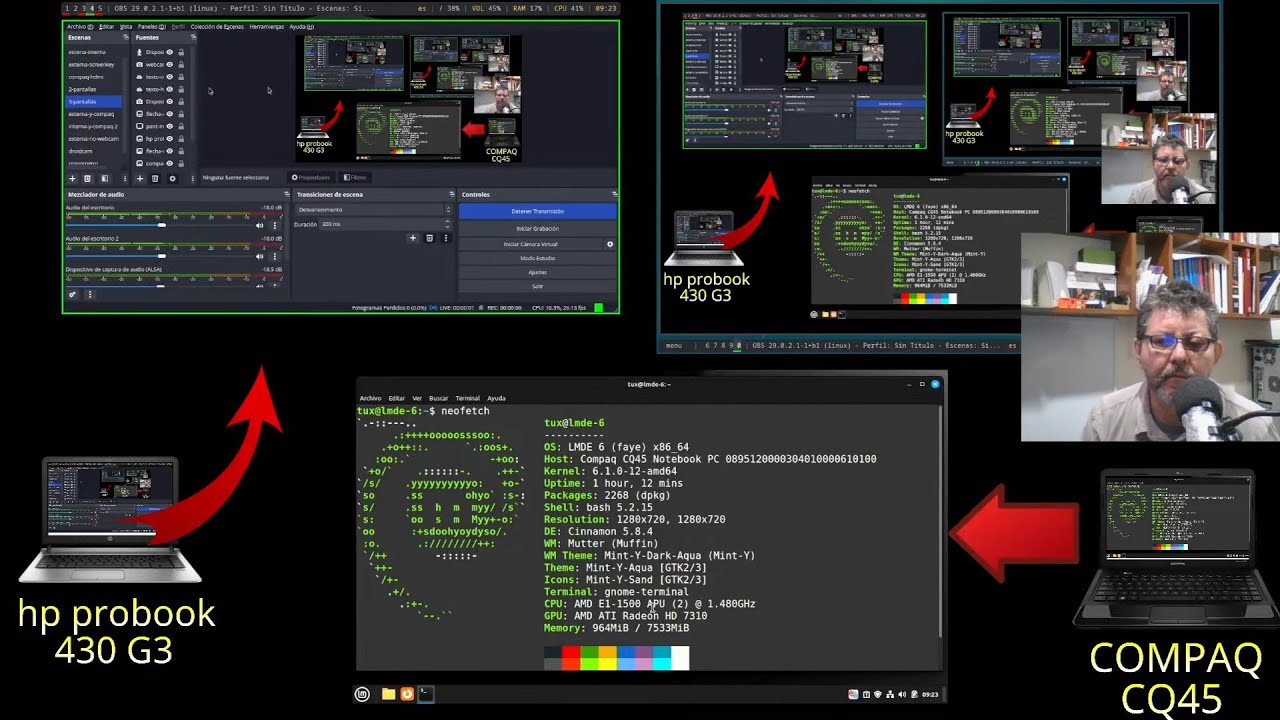Open the network icon in the tray
The height and width of the screenshot is (720, 1280).
click(x=890, y=694)
